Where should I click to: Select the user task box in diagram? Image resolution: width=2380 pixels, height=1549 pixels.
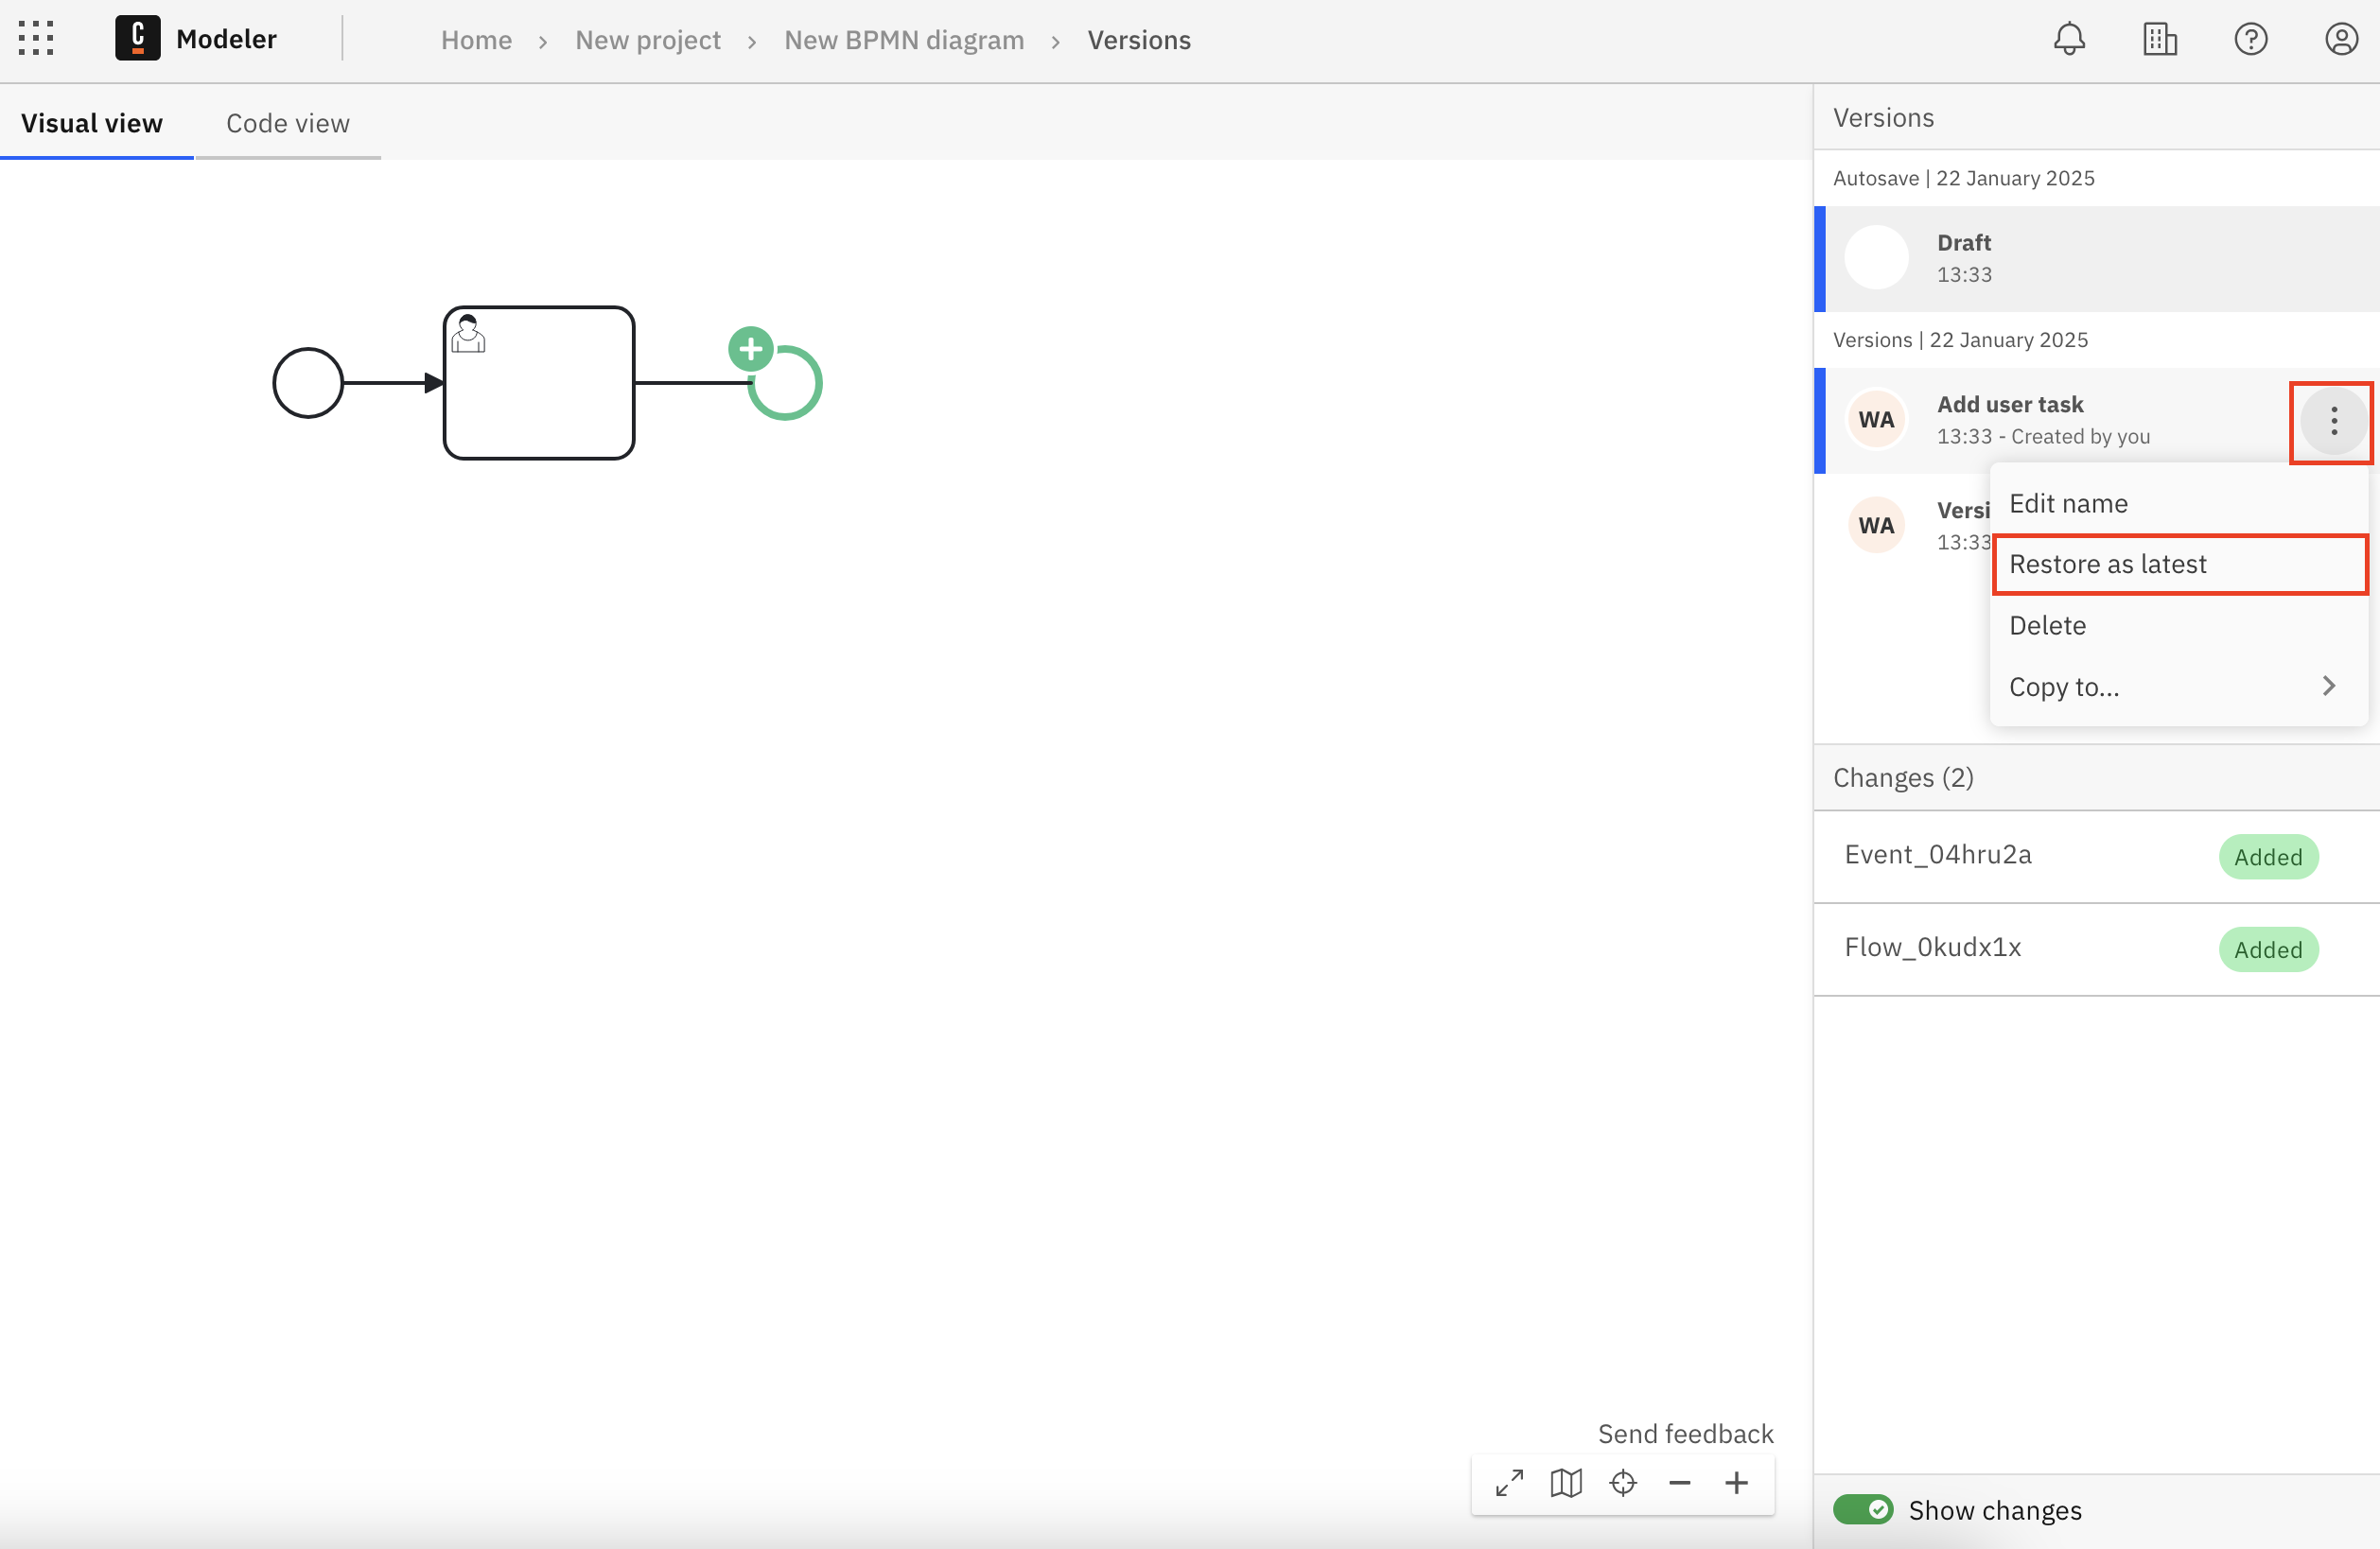539,383
